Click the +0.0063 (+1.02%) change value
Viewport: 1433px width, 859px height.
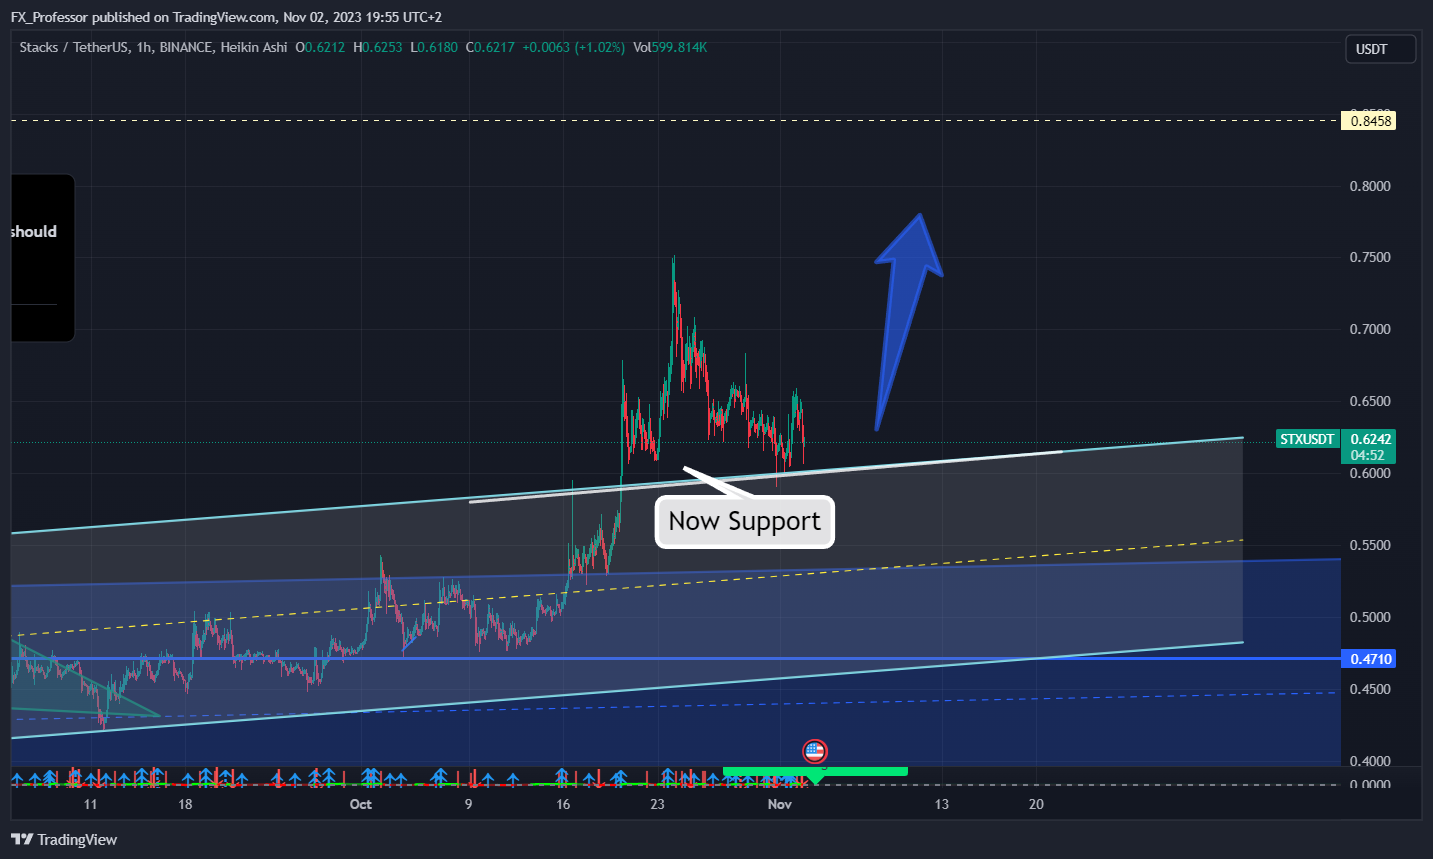coord(574,47)
